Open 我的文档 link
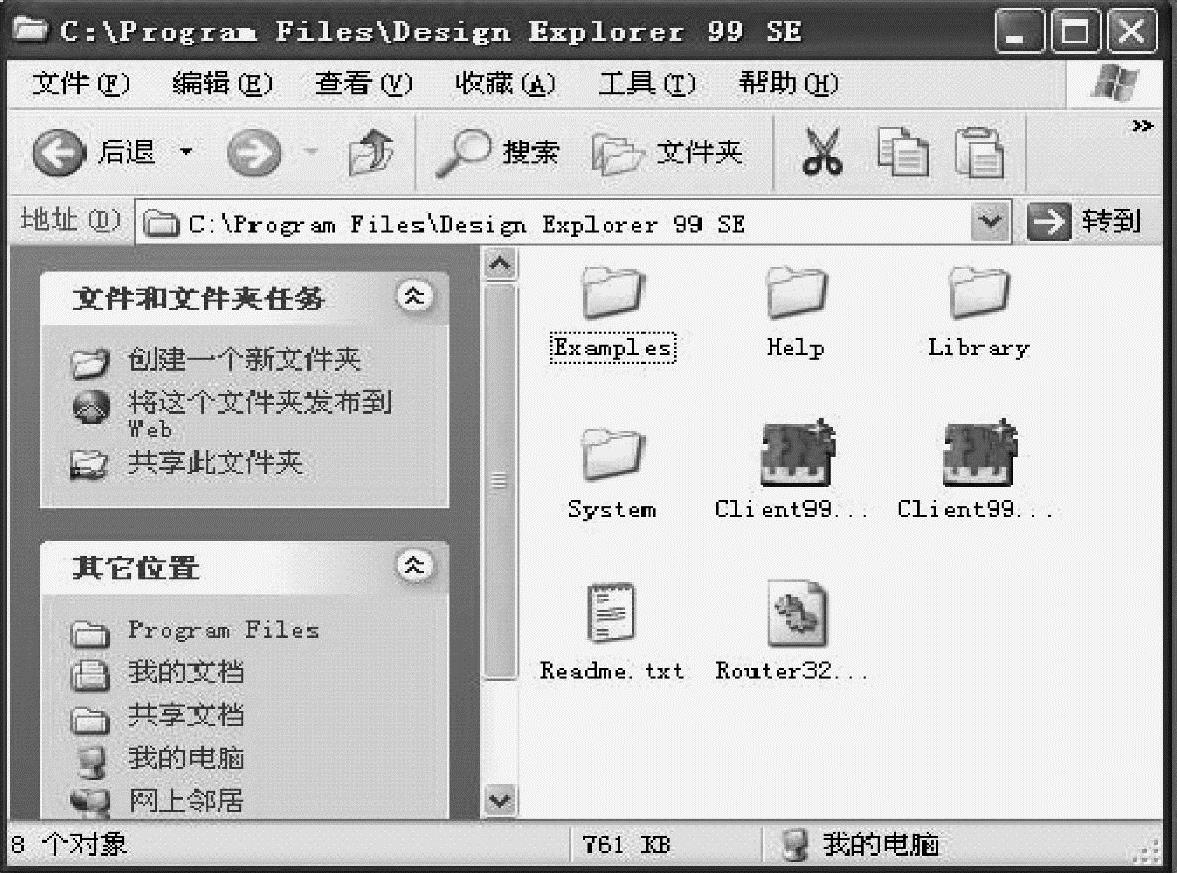The width and height of the screenshot is (1177, 873). tap(185, 672)
